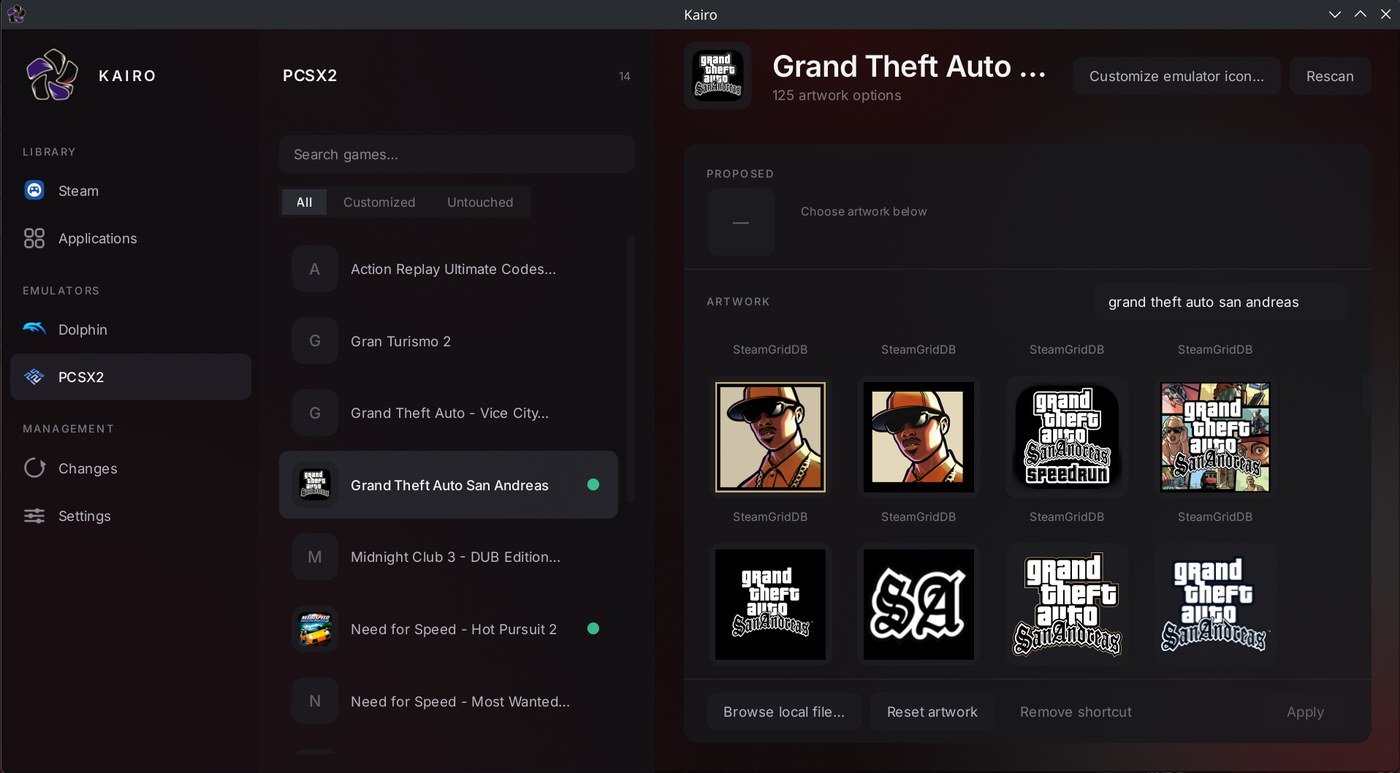
Task: Switch to the All filter tab
Action: click(304, 202)
